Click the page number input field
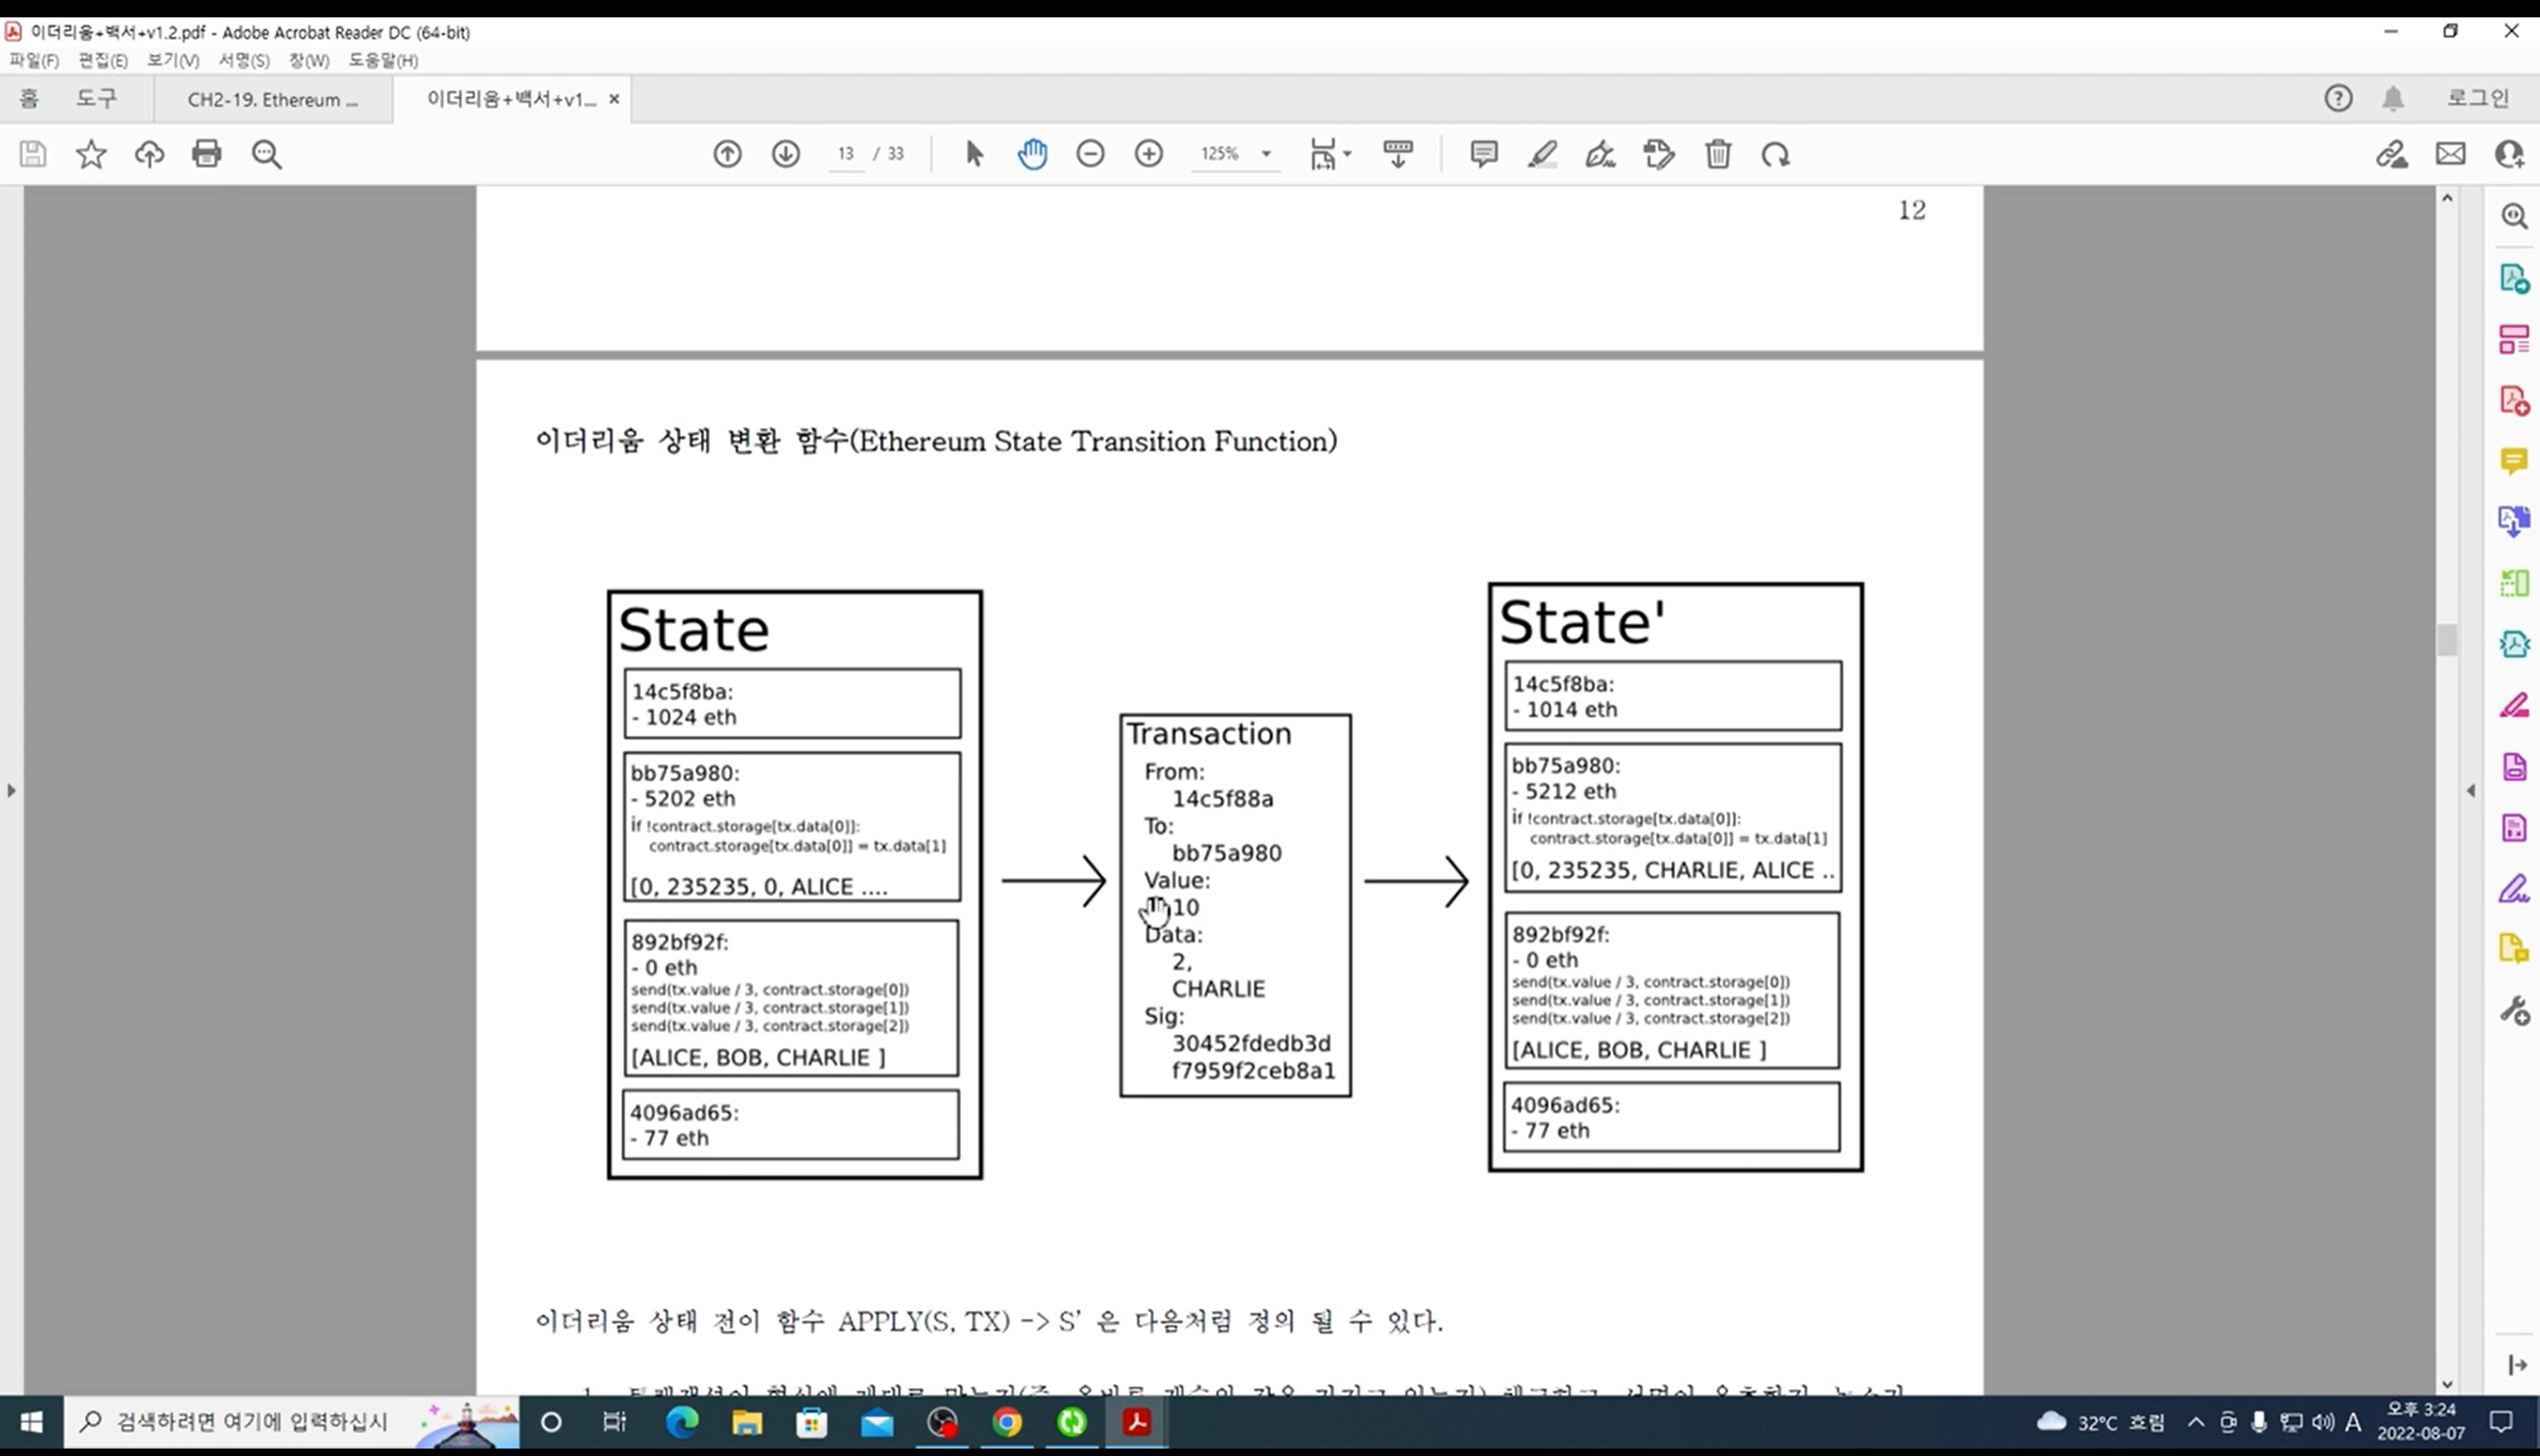The height and width of the screenshot is (1456, 2540). coord(846,154)
